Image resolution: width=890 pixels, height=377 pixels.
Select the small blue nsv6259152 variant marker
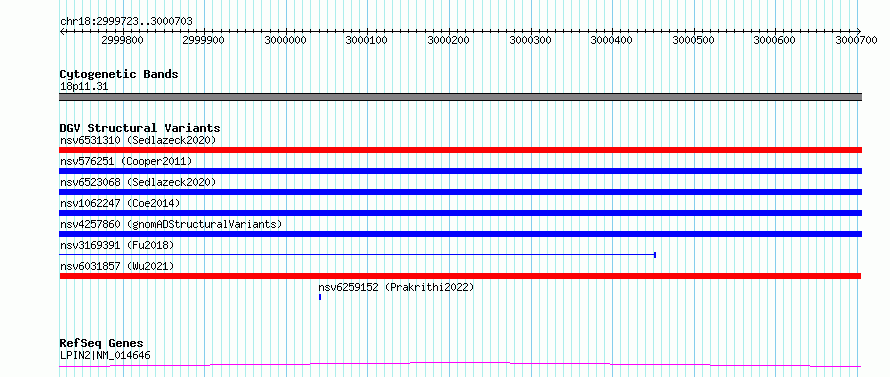[x=320, y=297]
